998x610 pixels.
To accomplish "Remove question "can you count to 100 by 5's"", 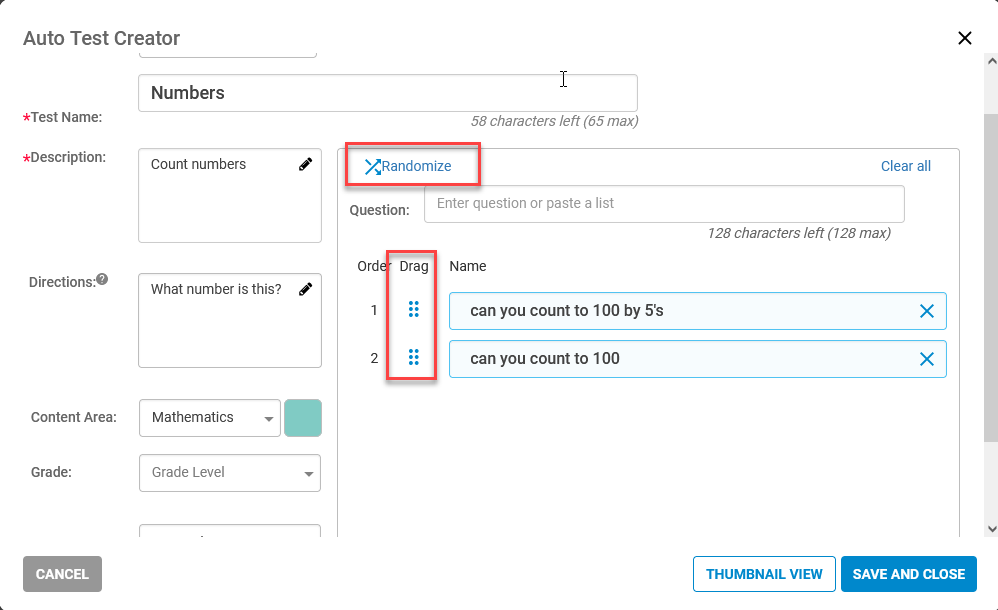I will [927, 311].
